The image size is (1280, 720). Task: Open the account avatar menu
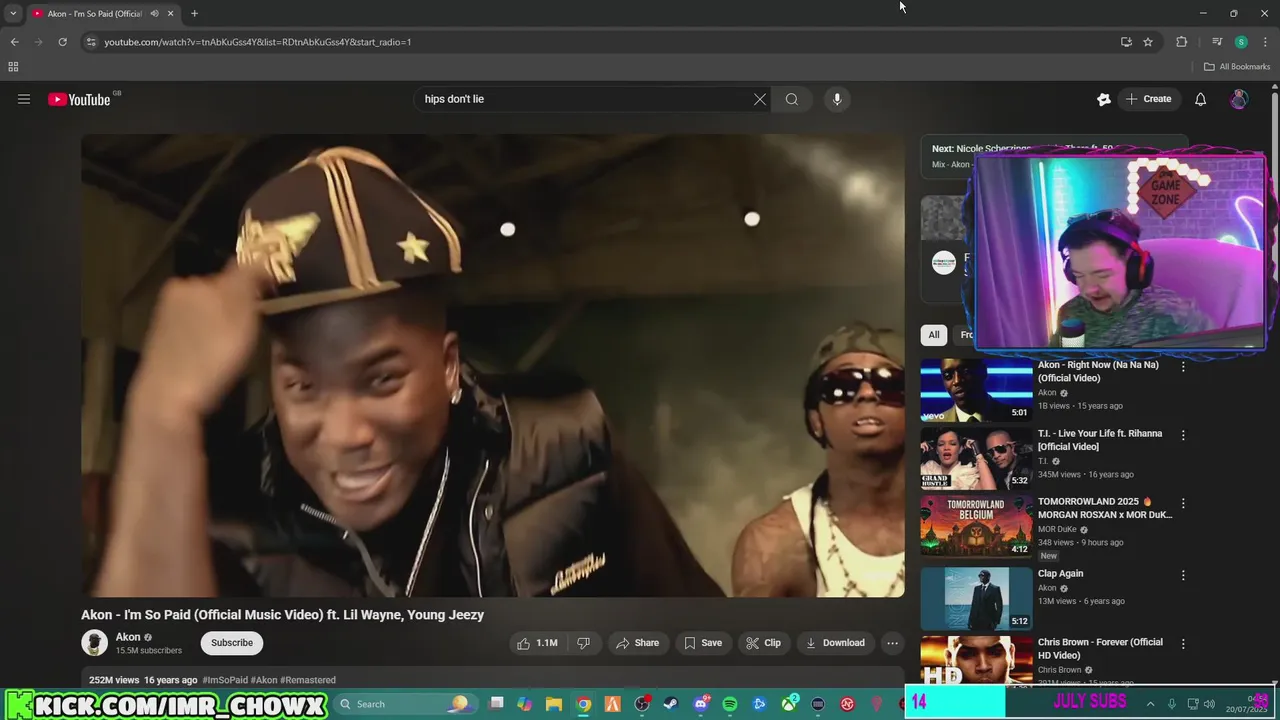[x=1238, y=99]
